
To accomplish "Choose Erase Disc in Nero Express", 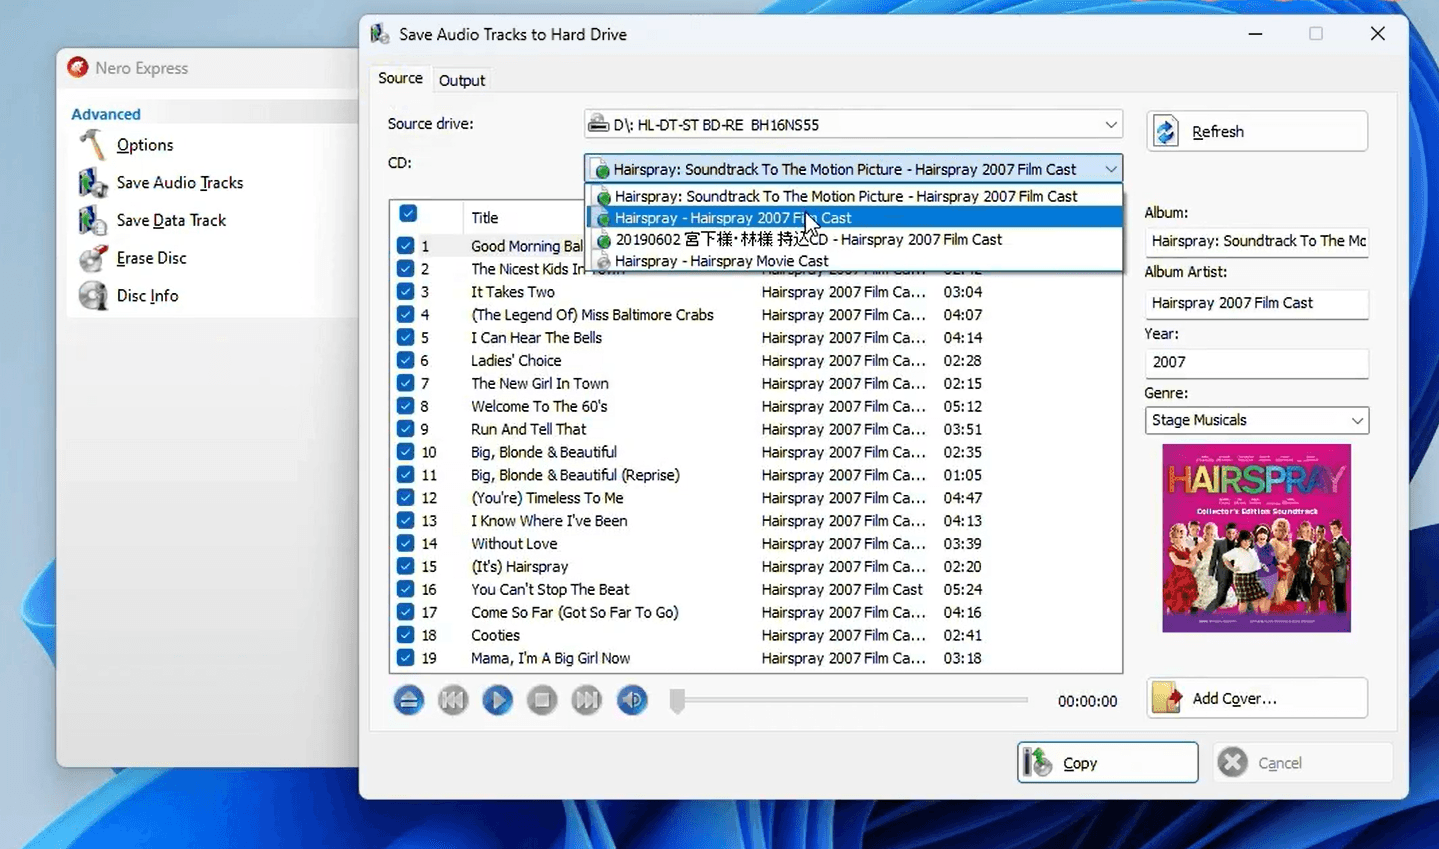I will pos(151,258).
